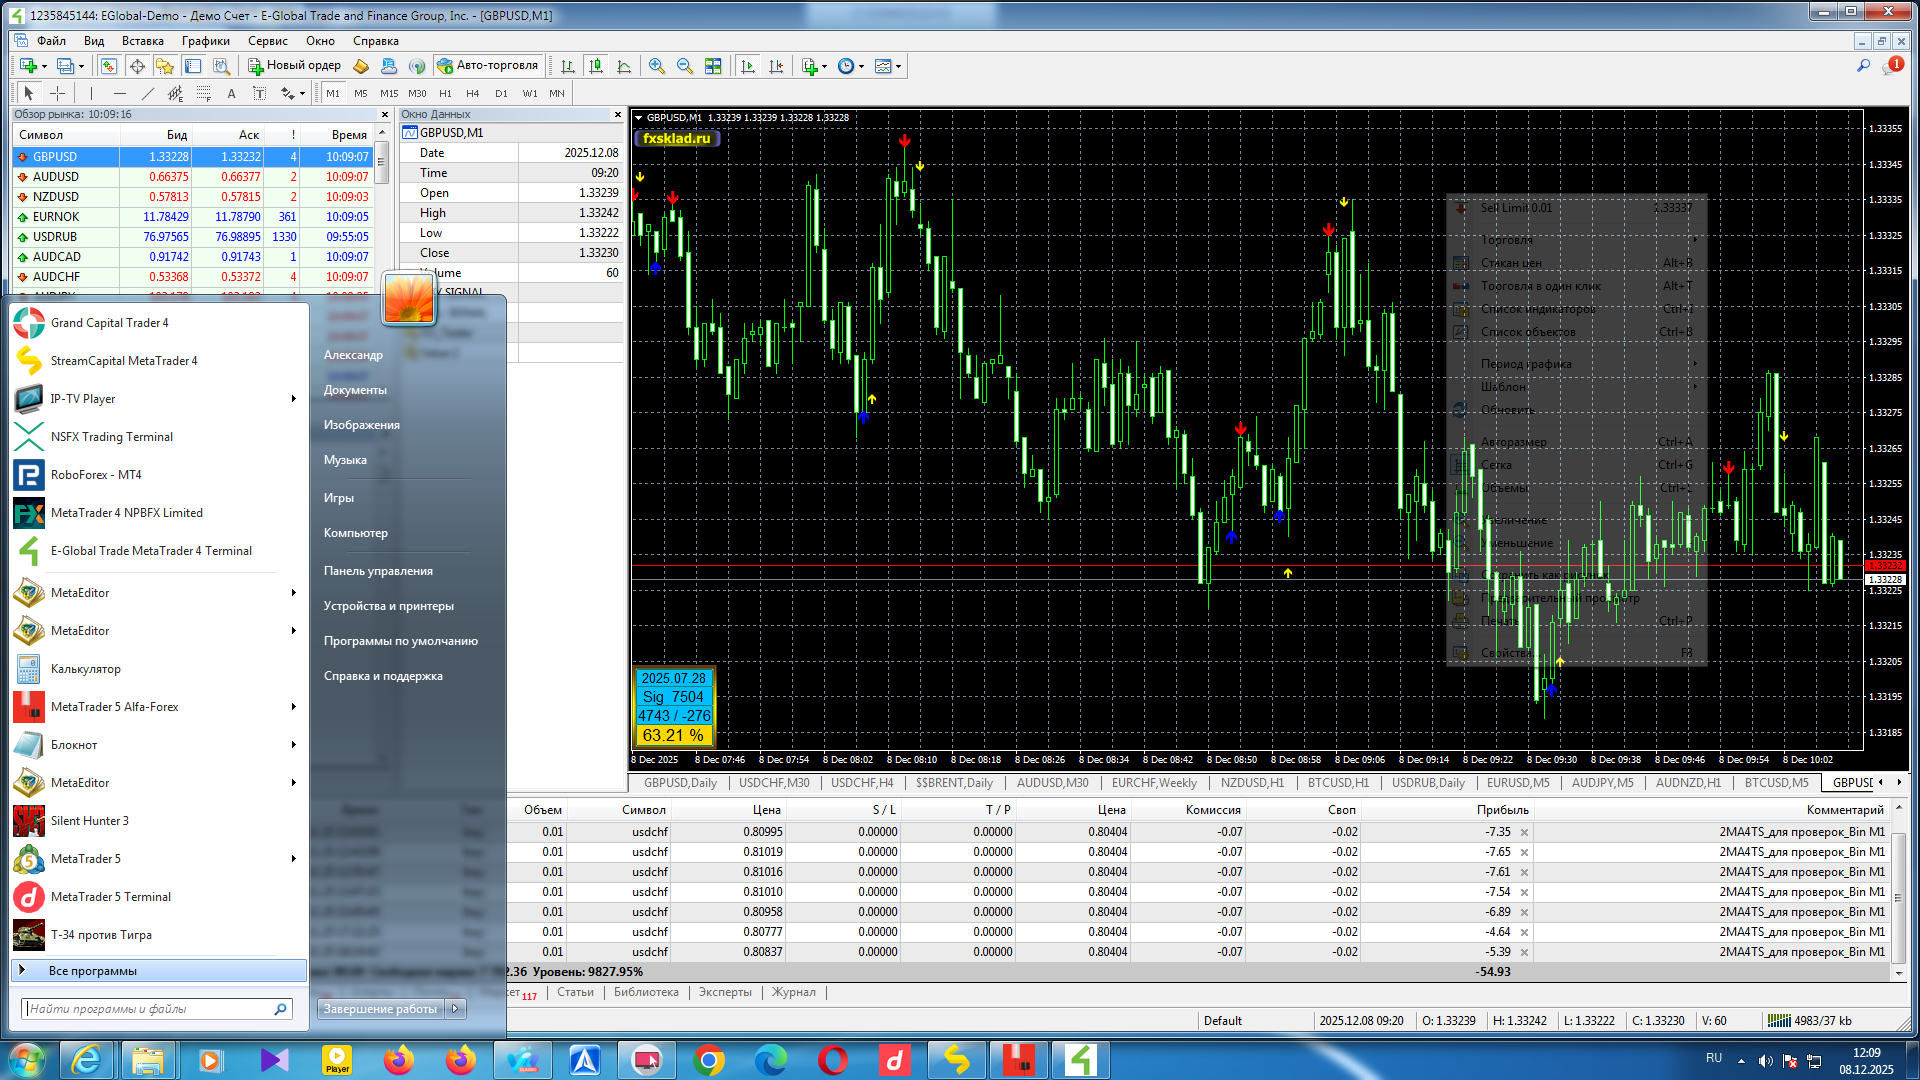1920x1080 pixels.
Task: Toggle the chart shift button
Action: point(776,66)
